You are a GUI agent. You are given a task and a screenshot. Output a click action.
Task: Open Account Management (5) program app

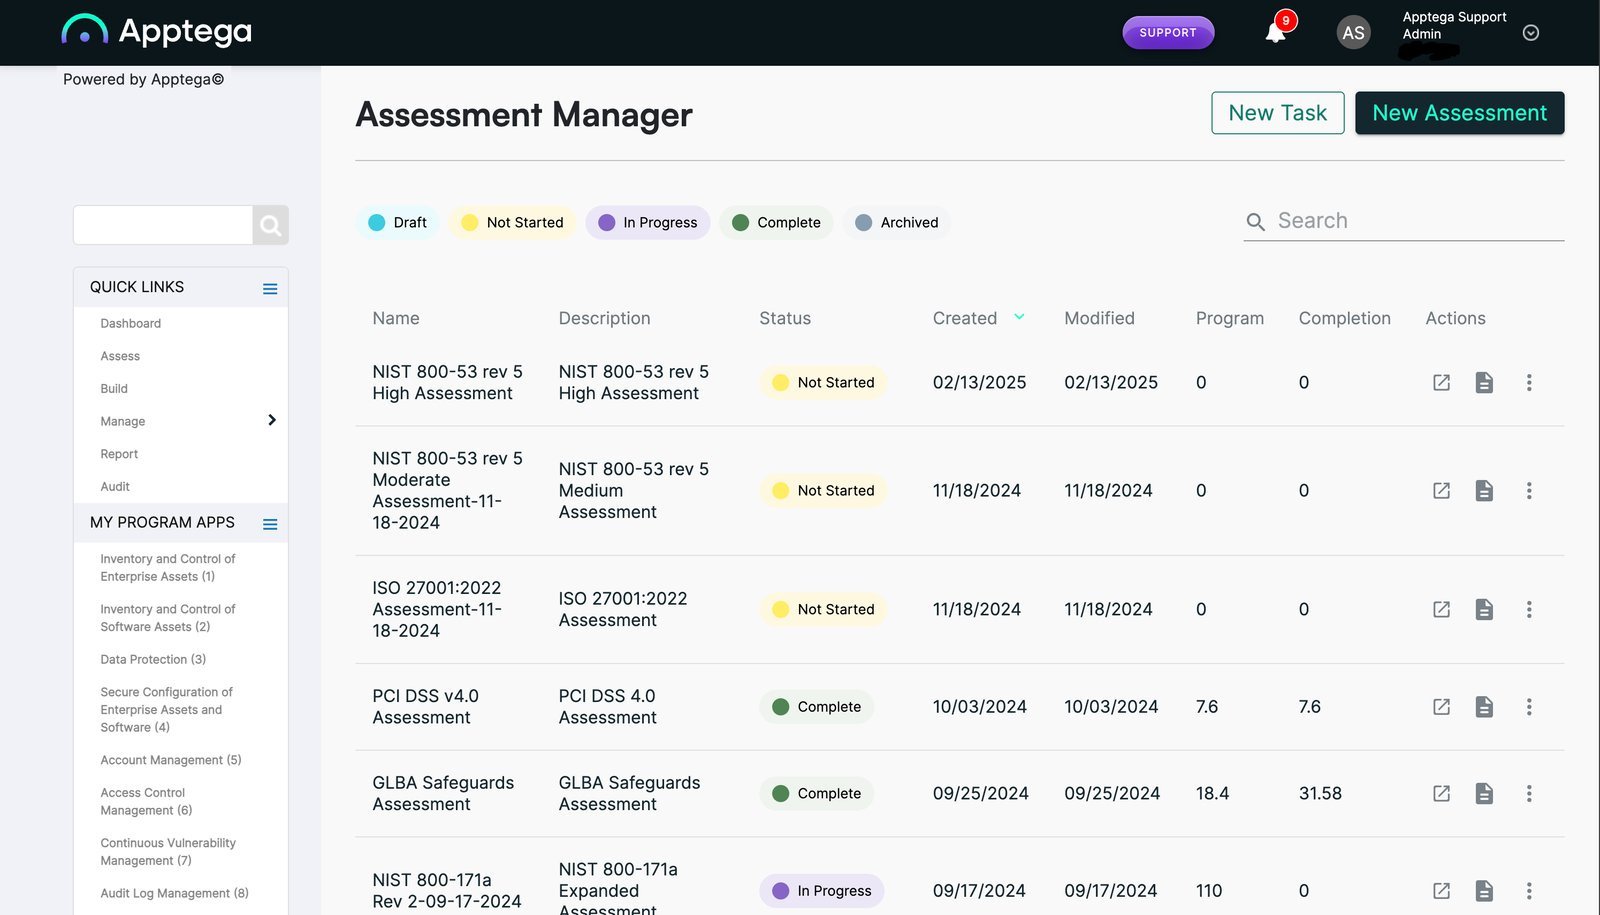pyautogui.click(x=171, y=760)
